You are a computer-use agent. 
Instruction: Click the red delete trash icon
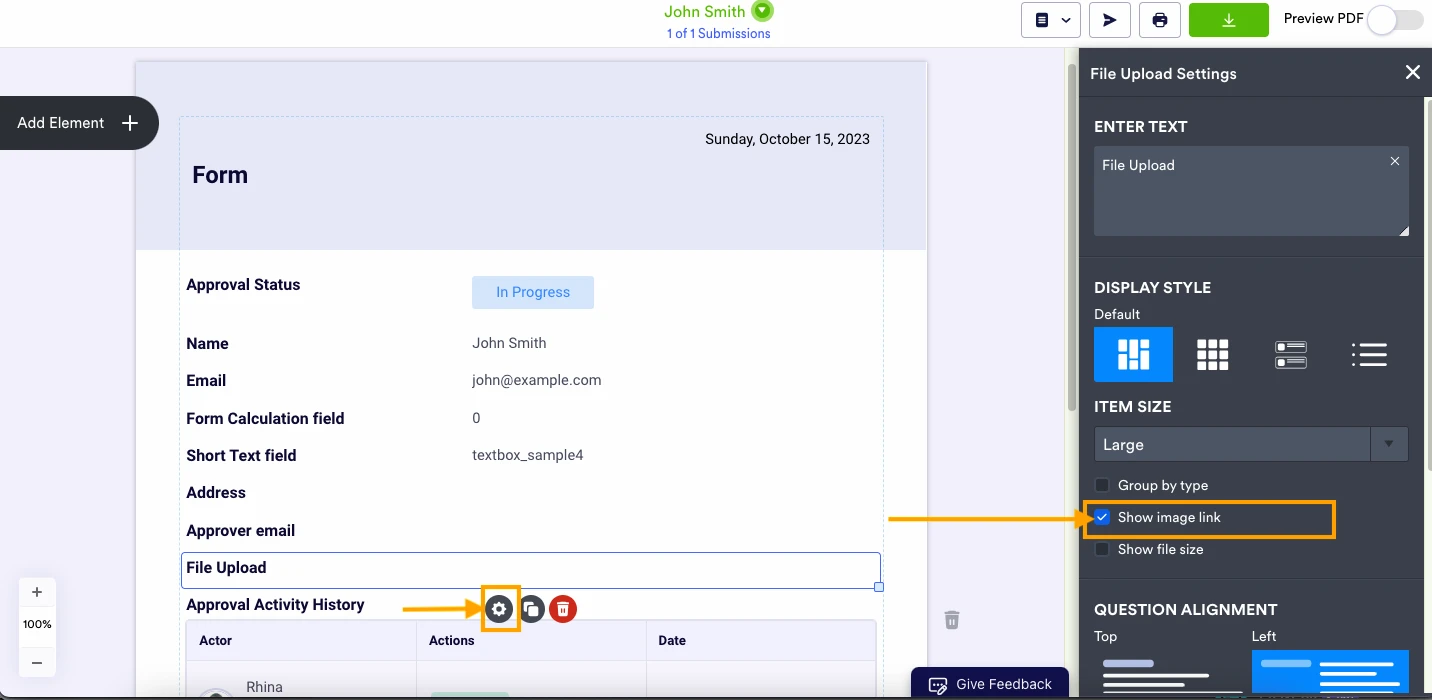563,608
